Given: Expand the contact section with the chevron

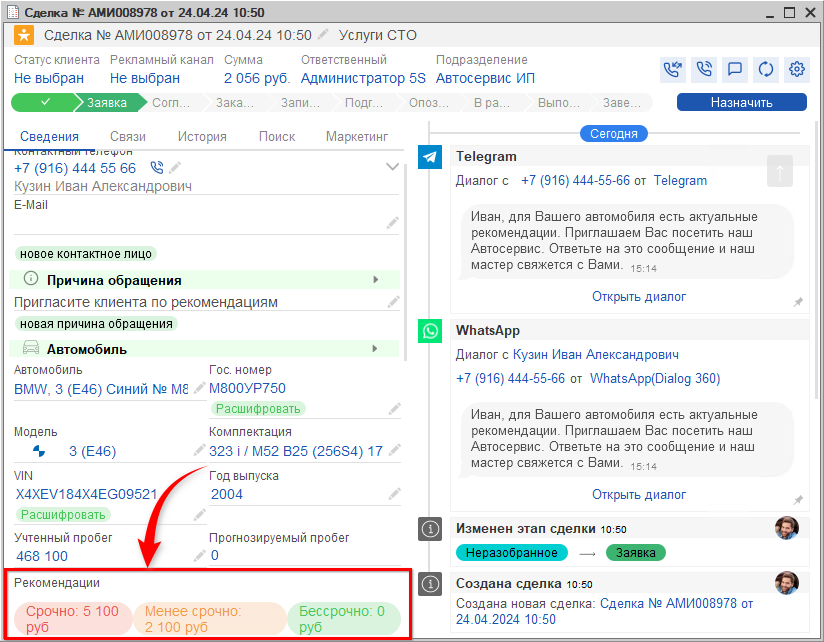Looking at the screenshot, I should (393, 167).
